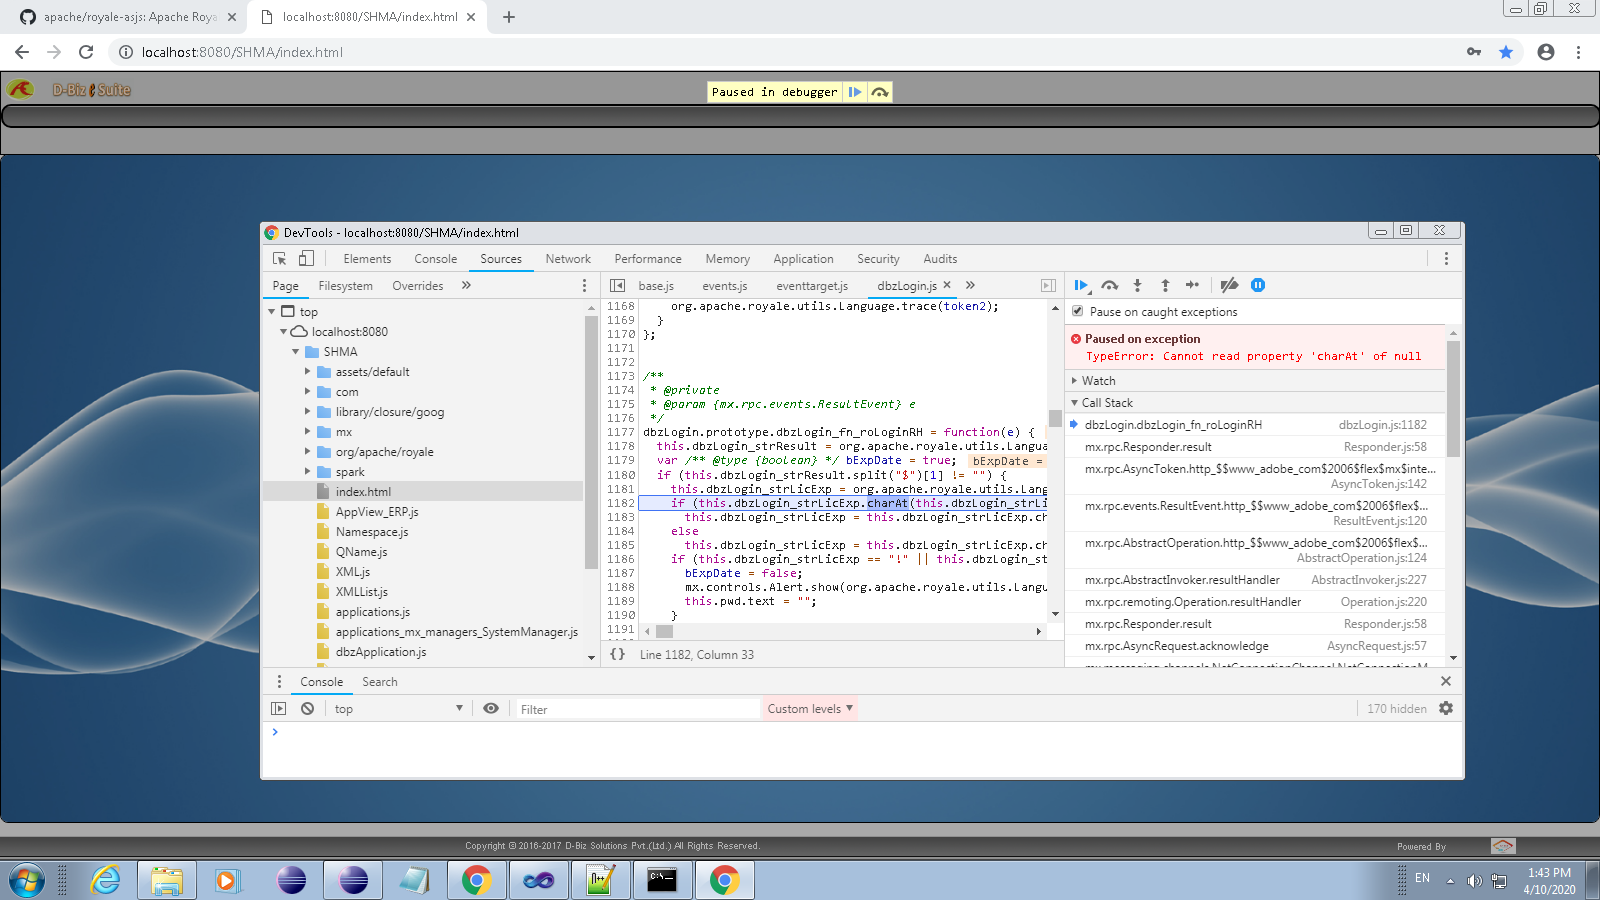Screen dimensions: 1600x900
Task: Click the step into function icon
Action: coord(1137,285)
